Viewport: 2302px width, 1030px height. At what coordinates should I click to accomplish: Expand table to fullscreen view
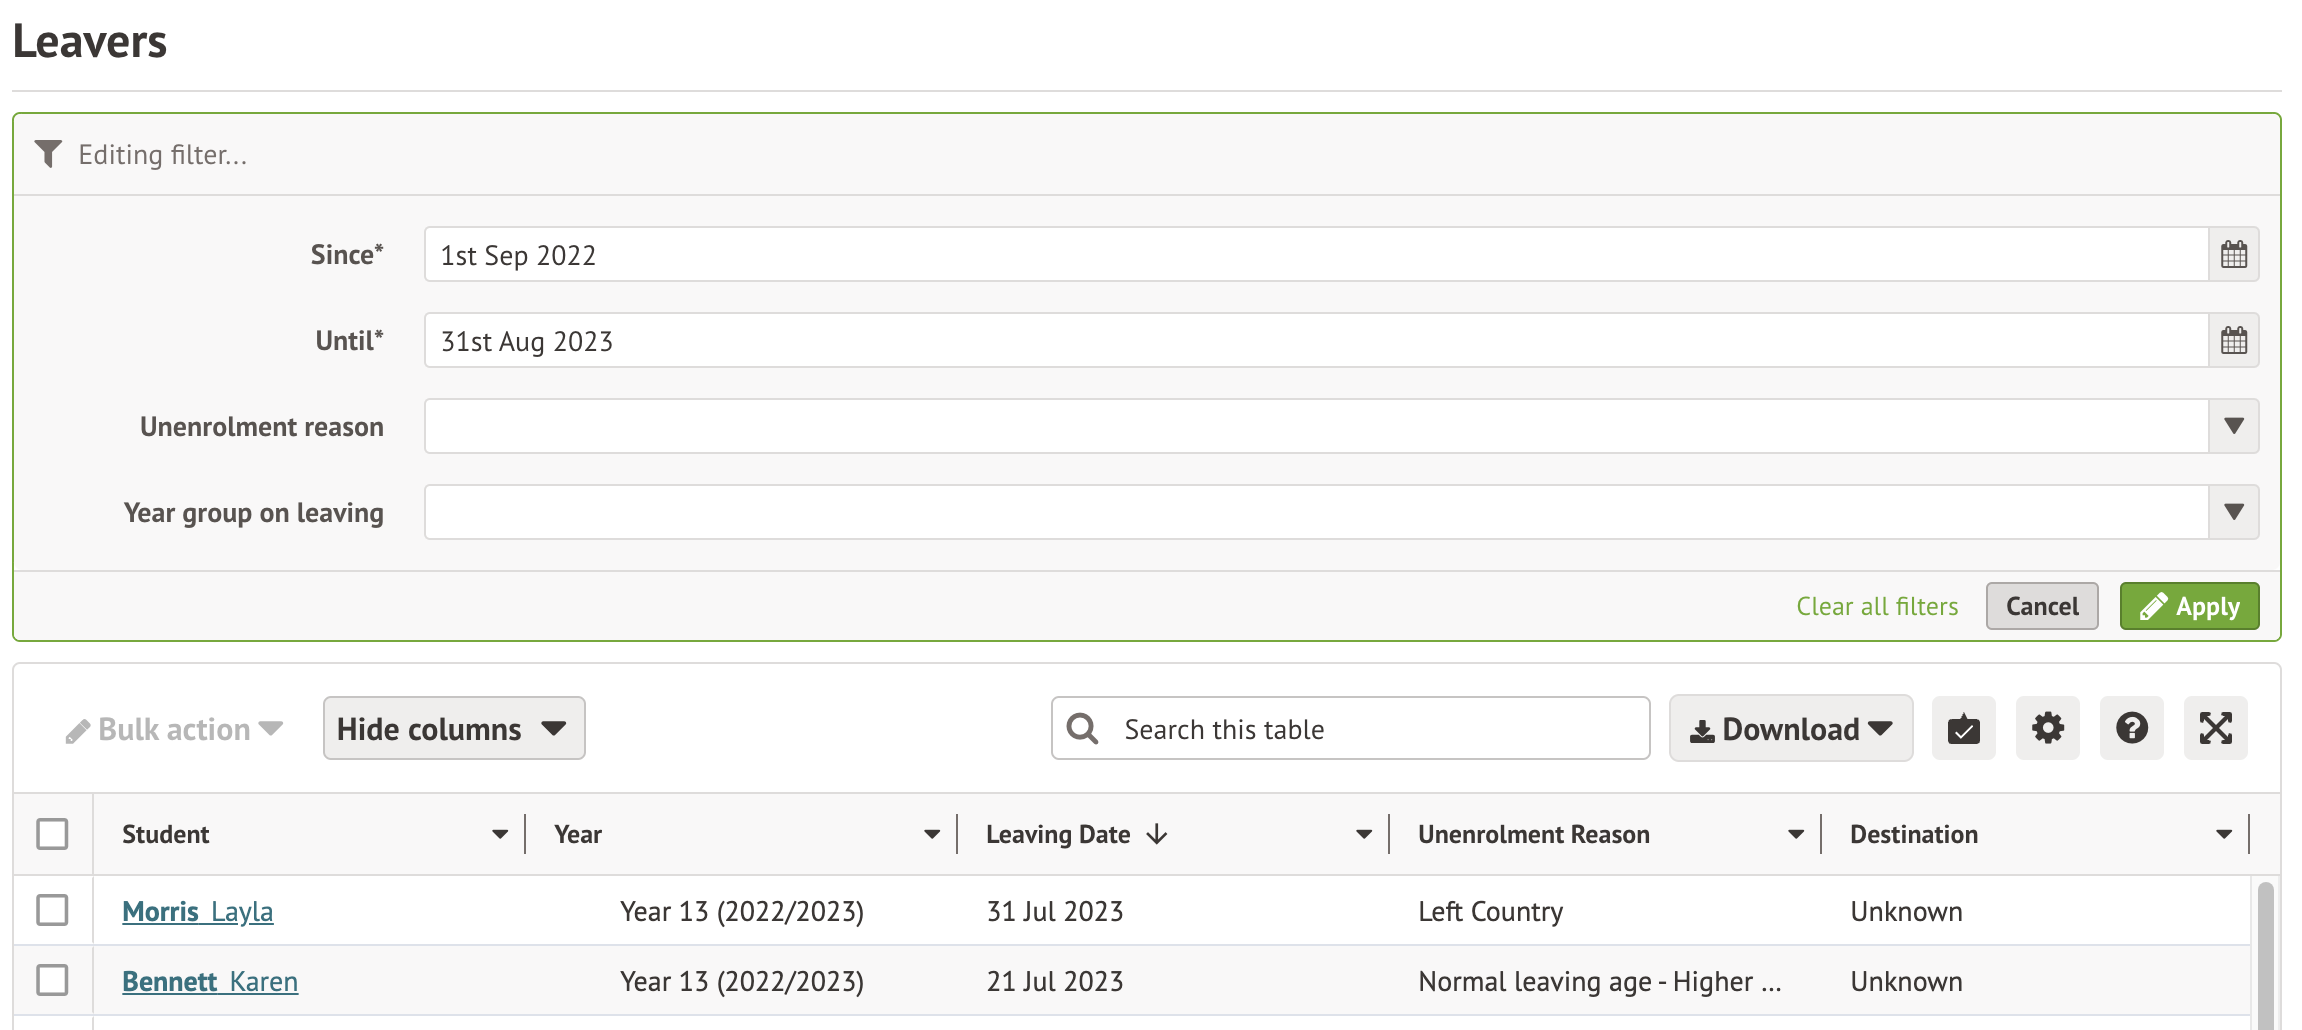click(2215, 728)
